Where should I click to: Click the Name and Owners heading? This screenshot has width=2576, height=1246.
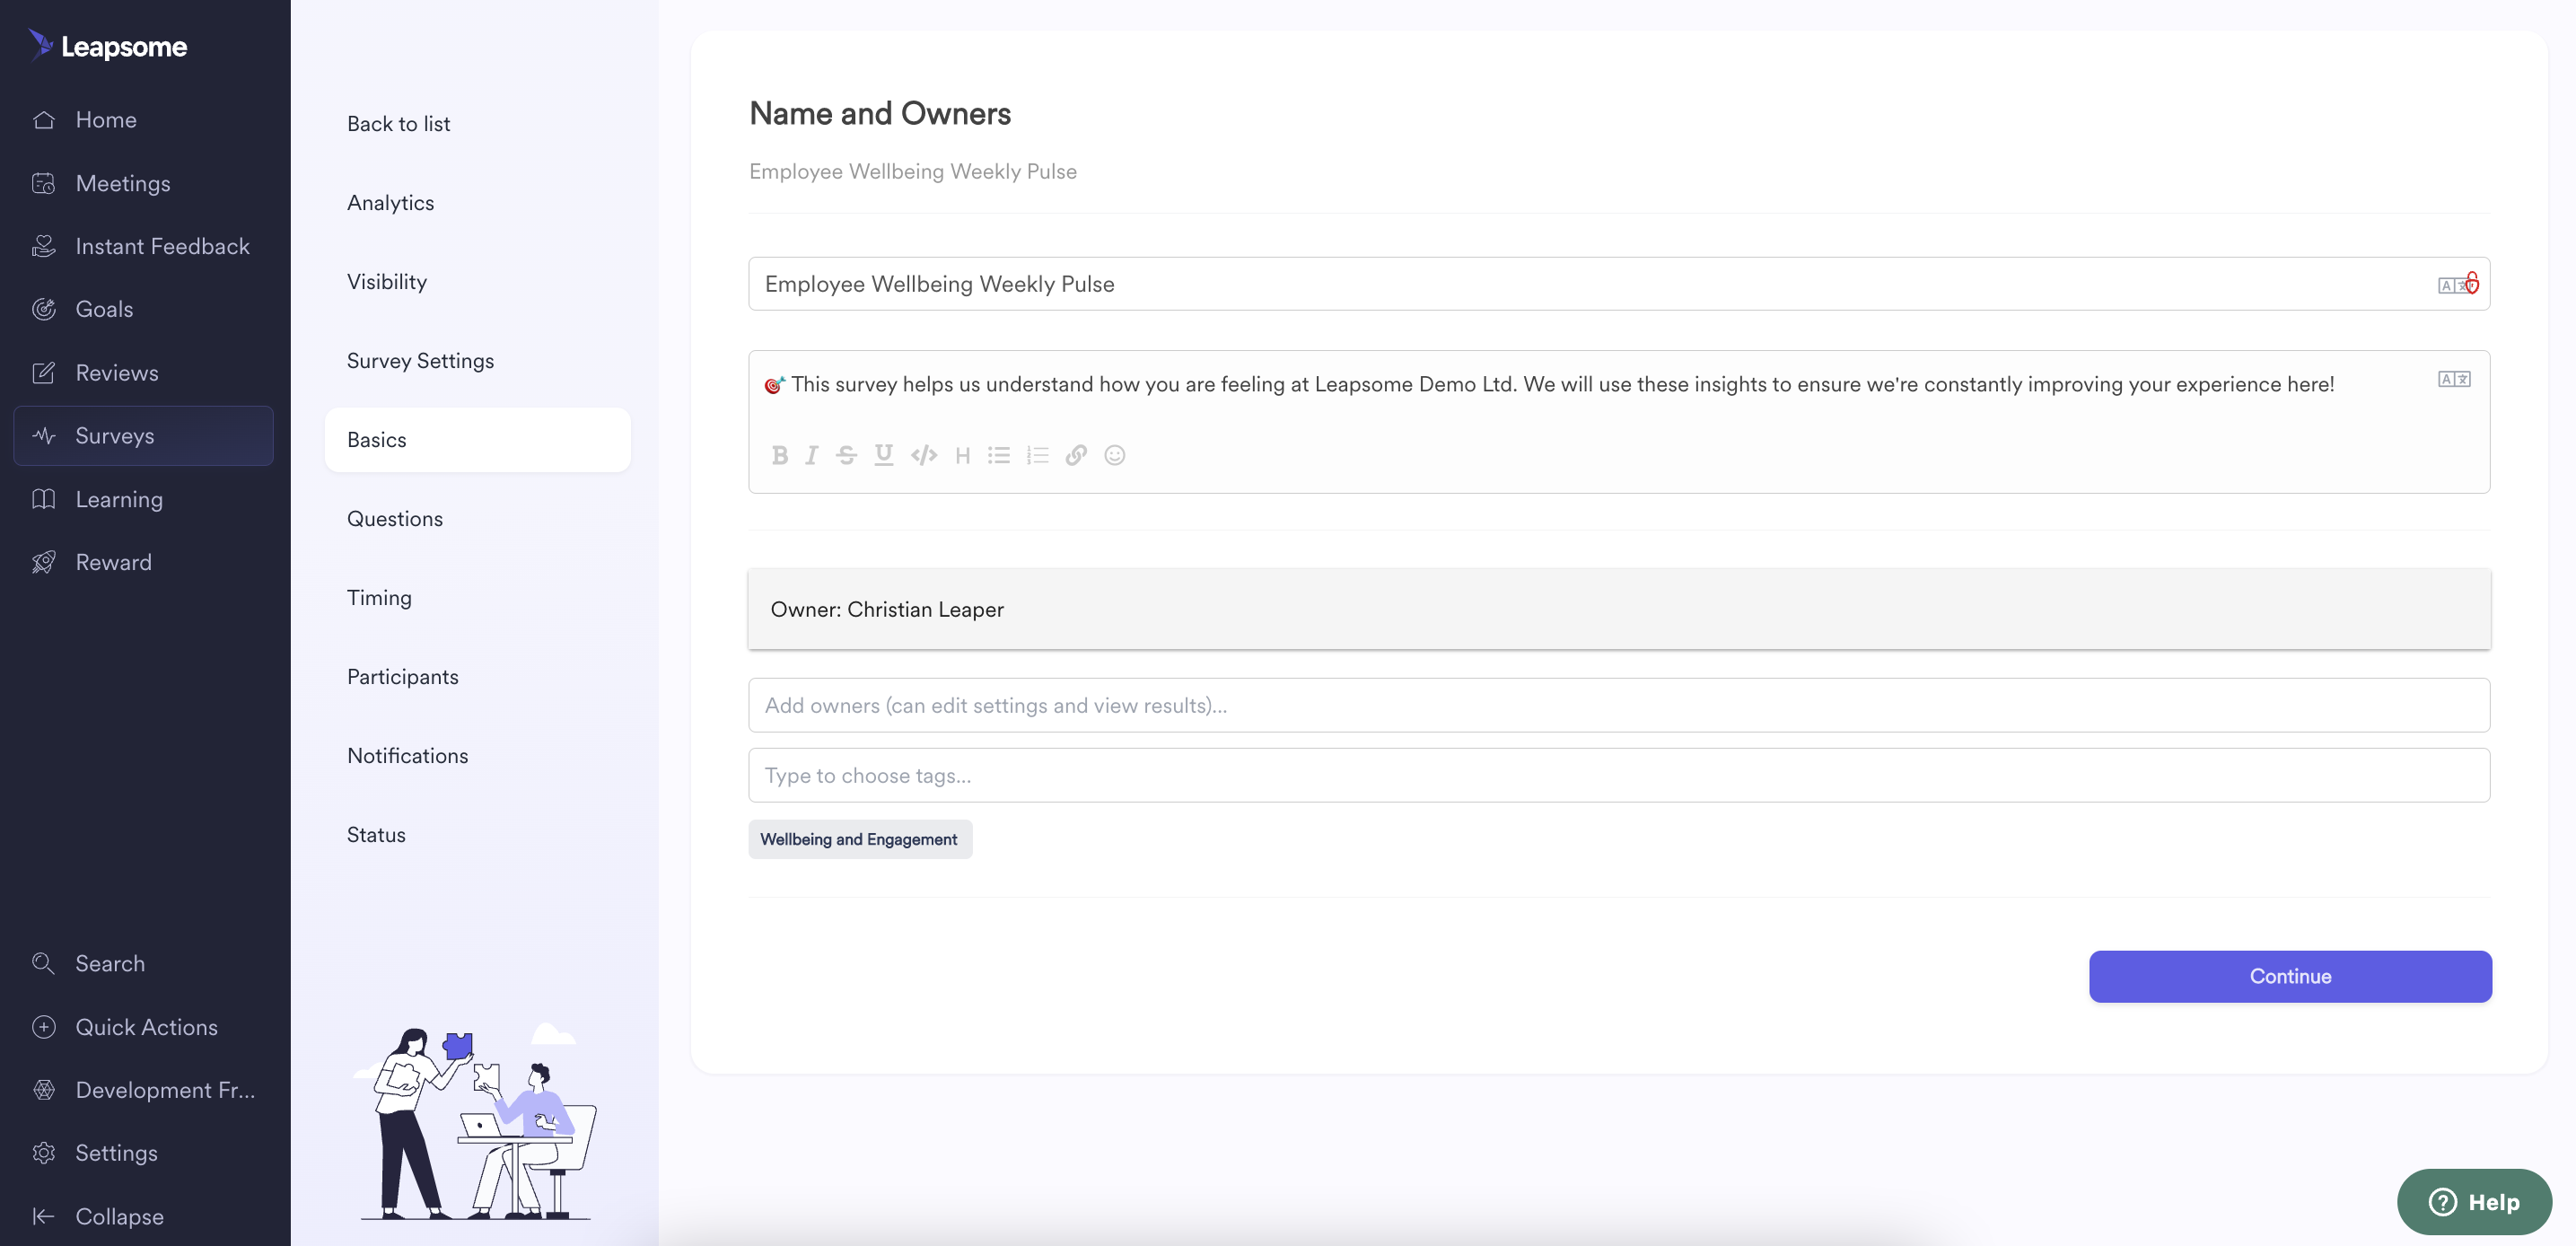(880, 113)
